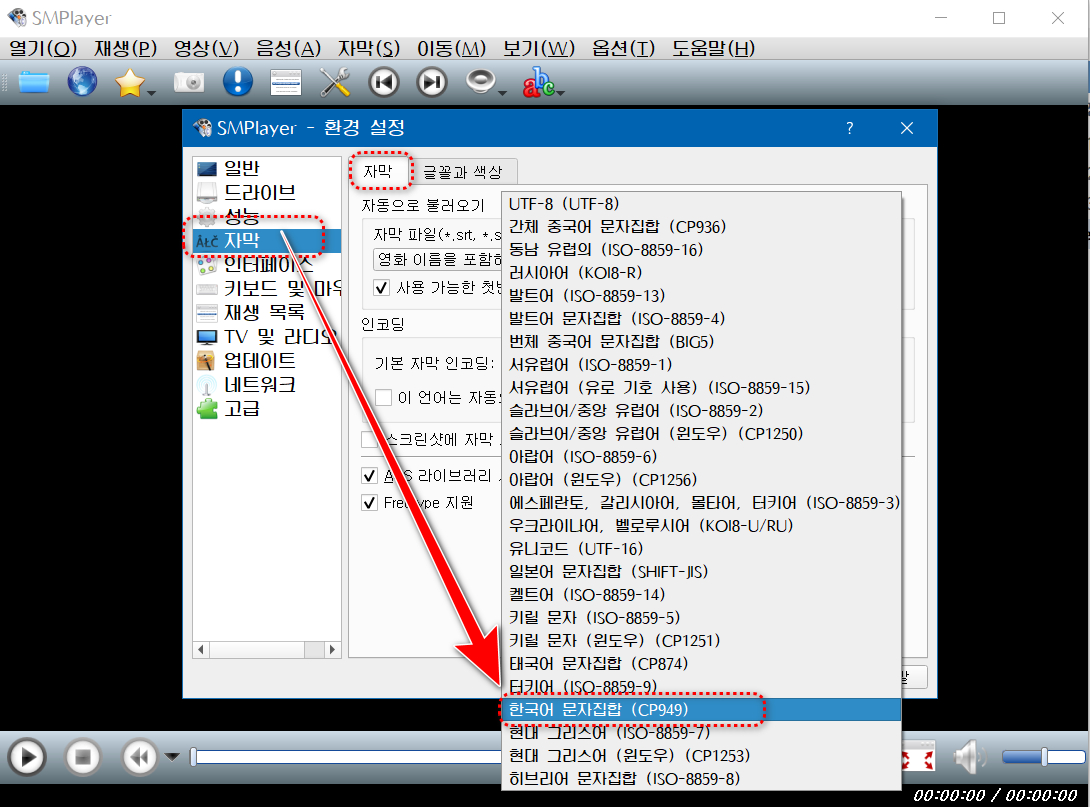Select 자막 in the preferences sidebar
This screenshot has height=807, width=1090.
[267, 241]
